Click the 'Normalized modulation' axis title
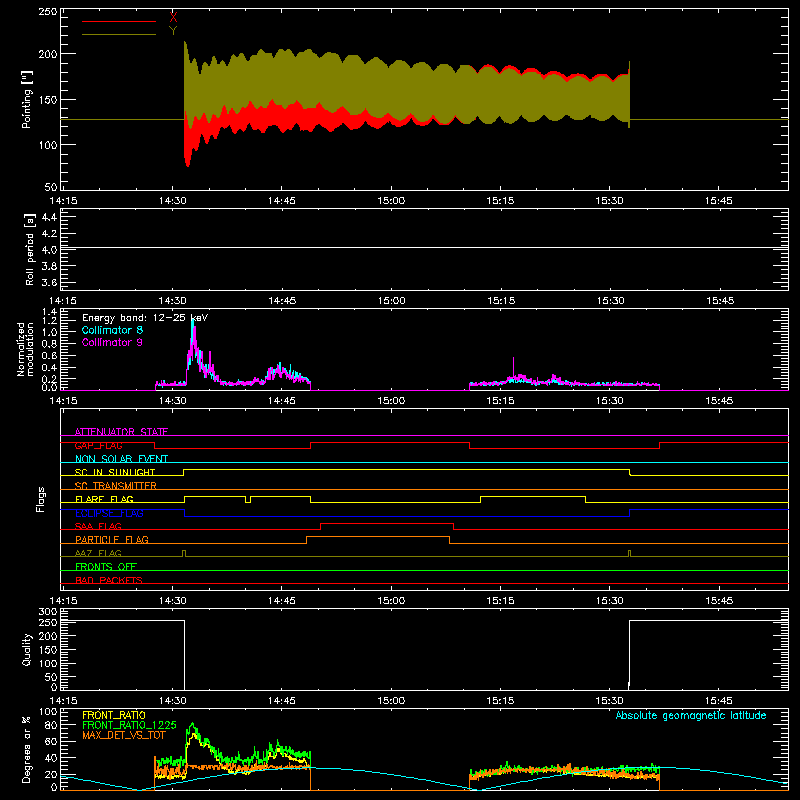This screenshot has height=800, width=800. click(26, 349)
